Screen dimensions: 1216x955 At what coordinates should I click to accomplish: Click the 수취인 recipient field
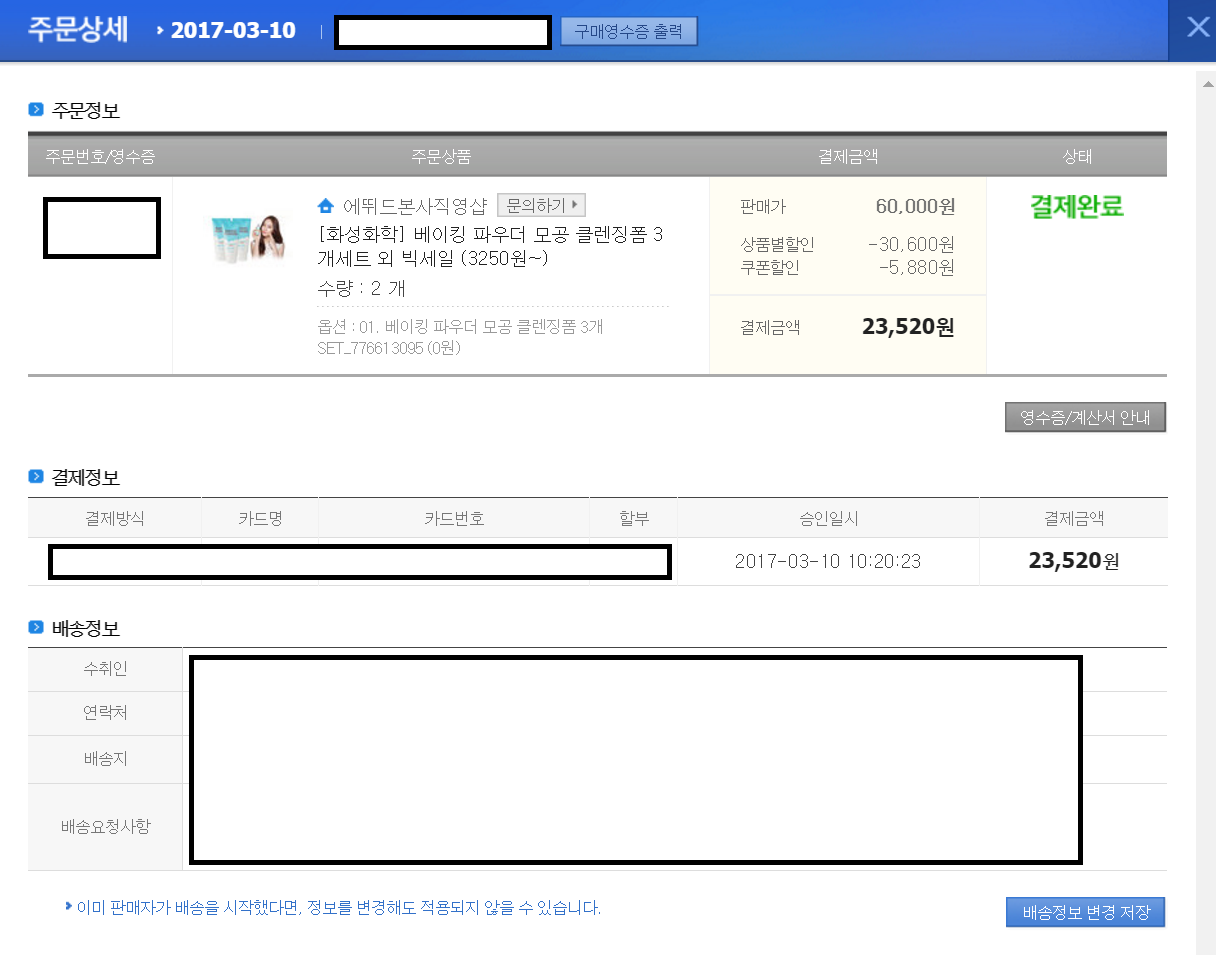tap(635, 669)
